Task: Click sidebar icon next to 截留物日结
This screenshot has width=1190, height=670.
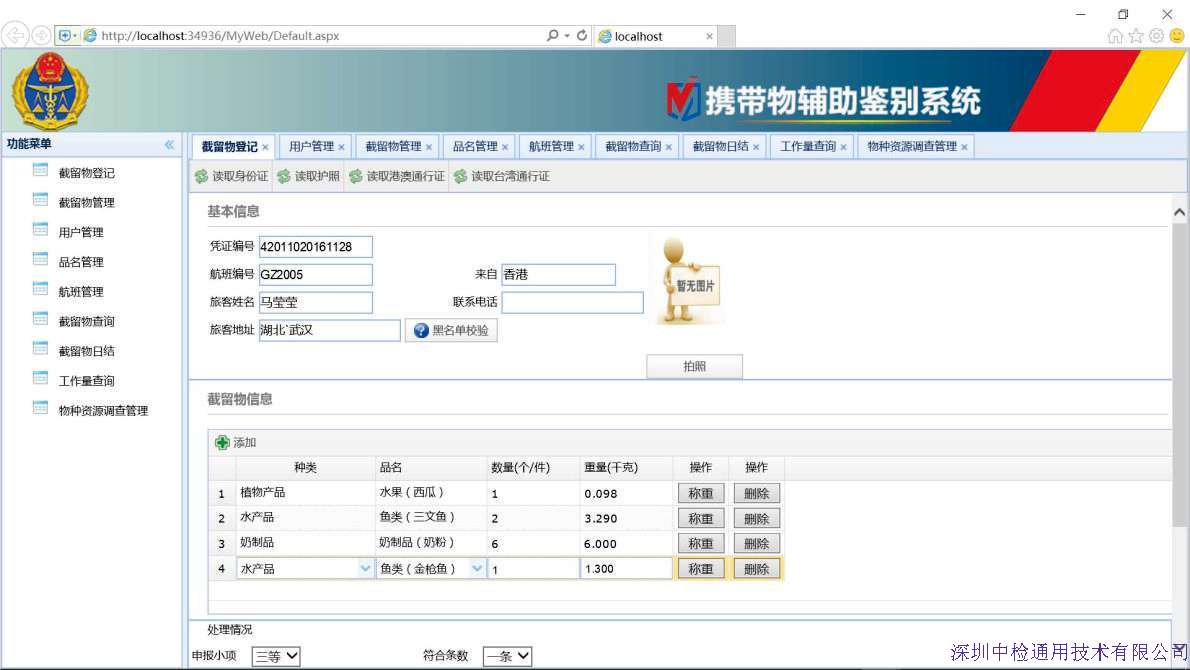Action: pos(40,348)
